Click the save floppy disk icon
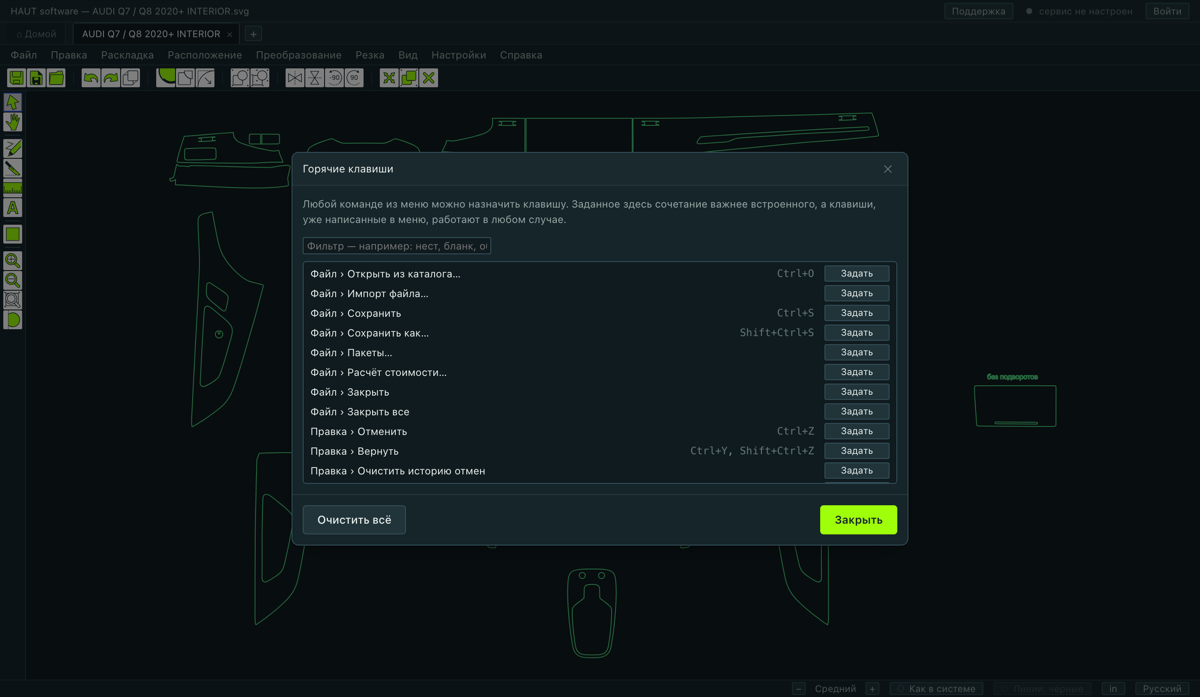 tap(17, 78)
